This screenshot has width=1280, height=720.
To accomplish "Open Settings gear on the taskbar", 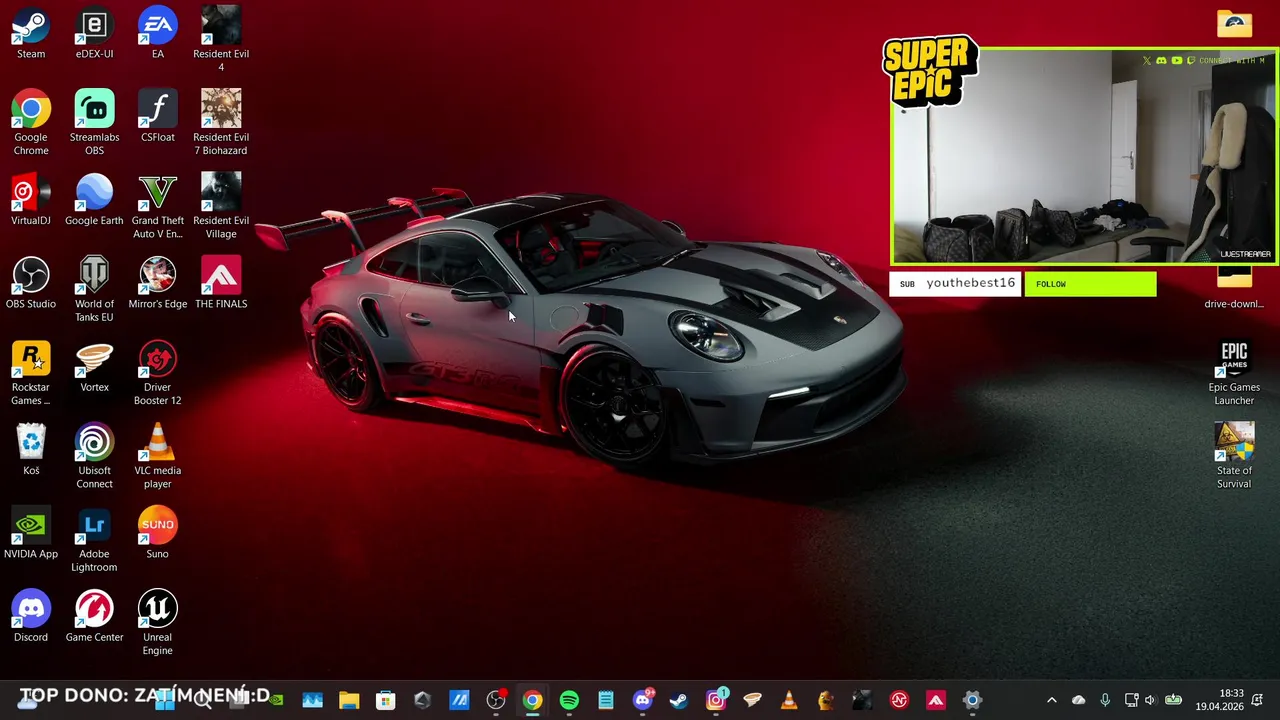I will [972, 700].
